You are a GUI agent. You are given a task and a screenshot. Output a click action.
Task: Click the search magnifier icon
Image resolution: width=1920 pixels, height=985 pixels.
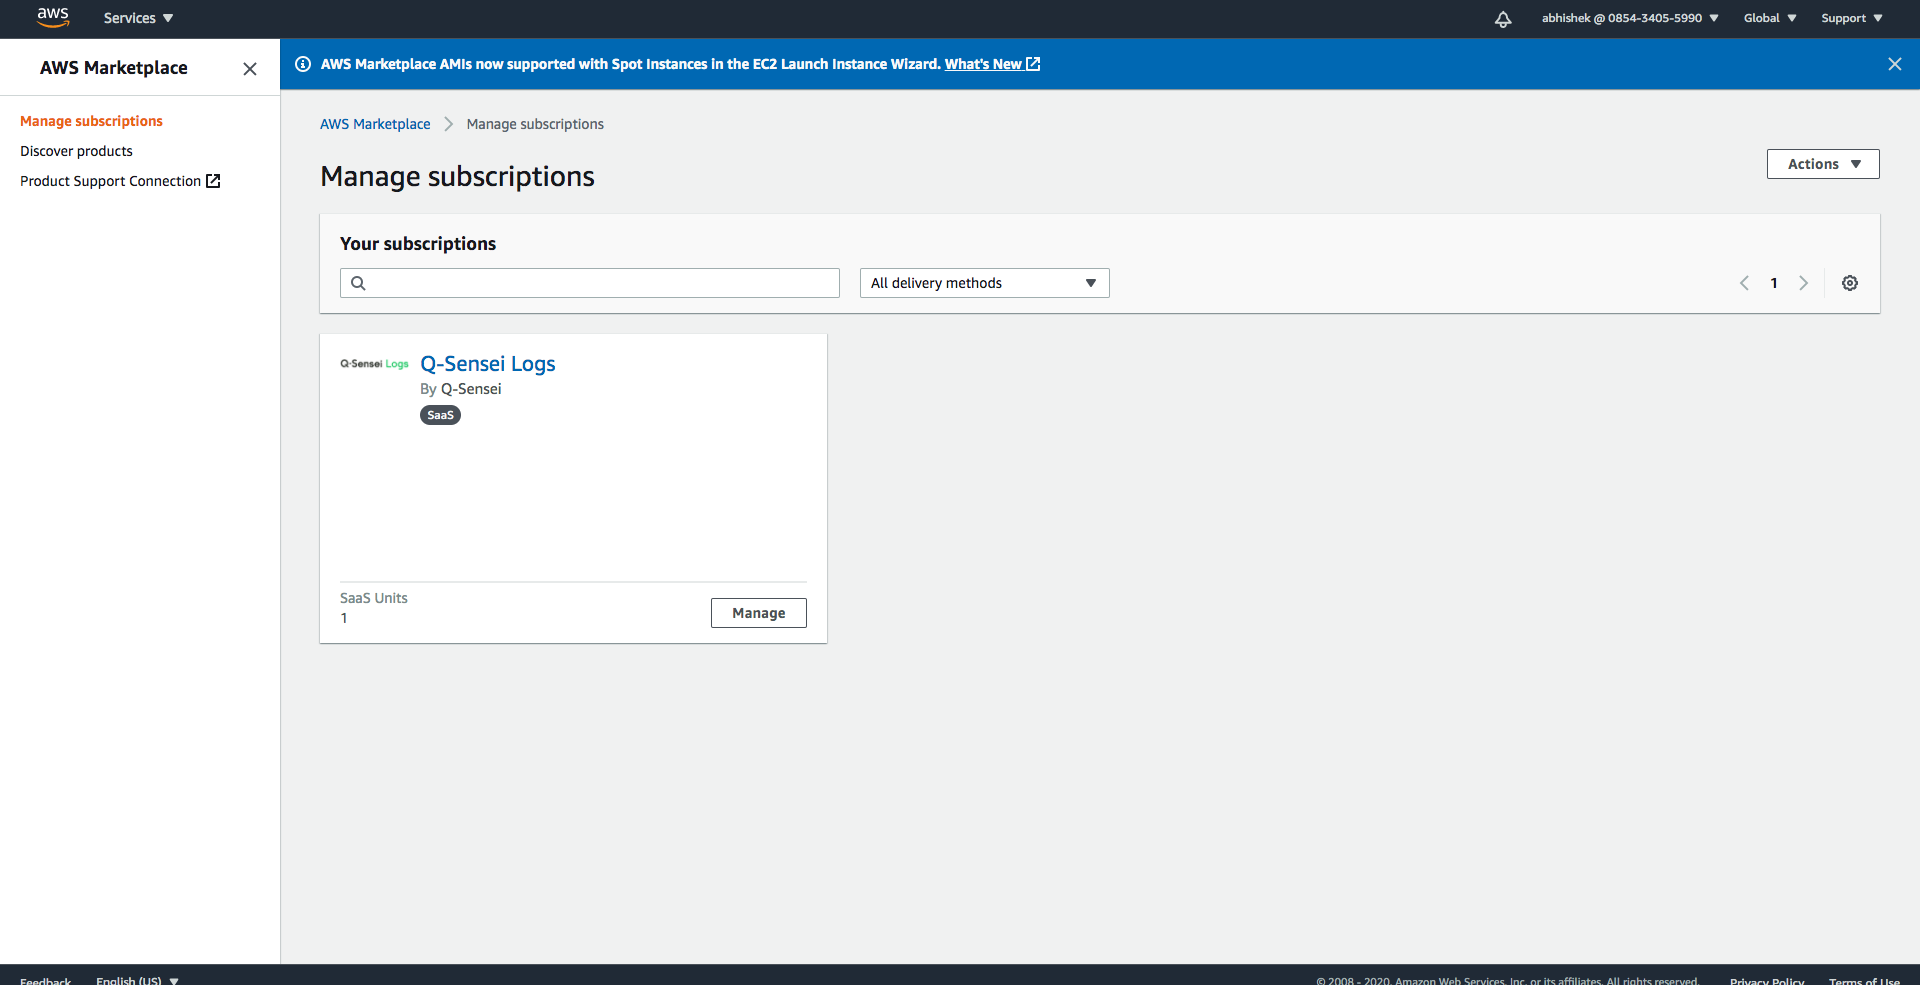[x=358, y=283]
